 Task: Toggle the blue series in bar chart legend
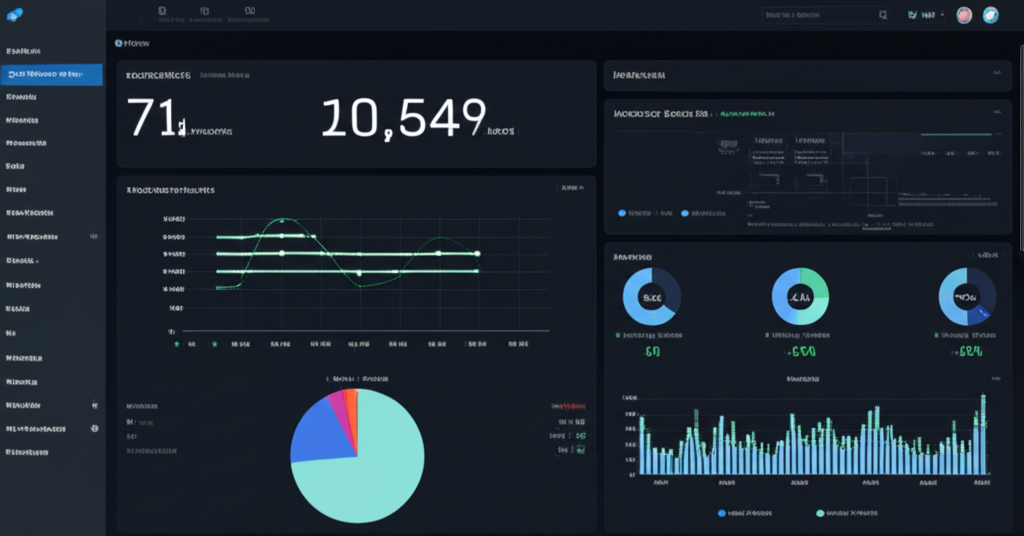[722, 512]
